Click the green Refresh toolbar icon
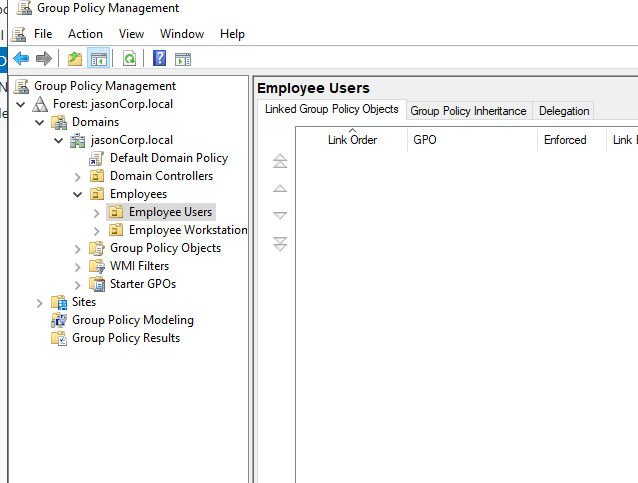 pos(129,59)
